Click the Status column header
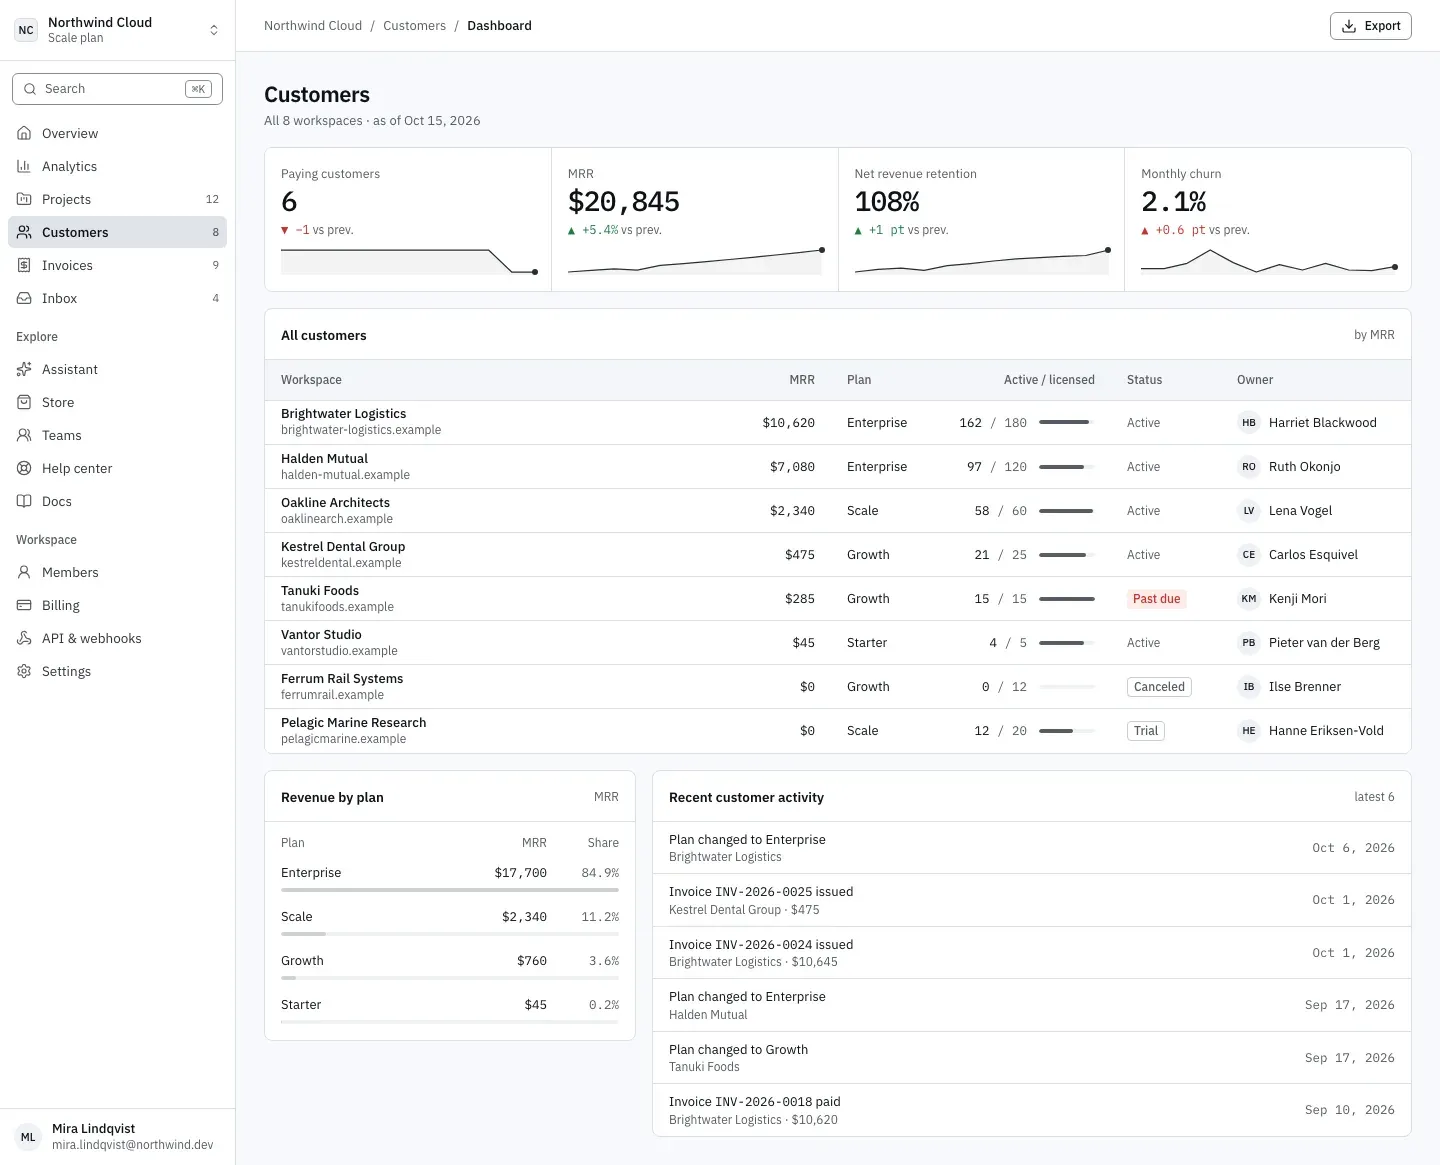Viewport: 1440px width, 1165px height. click(1144, 380)
